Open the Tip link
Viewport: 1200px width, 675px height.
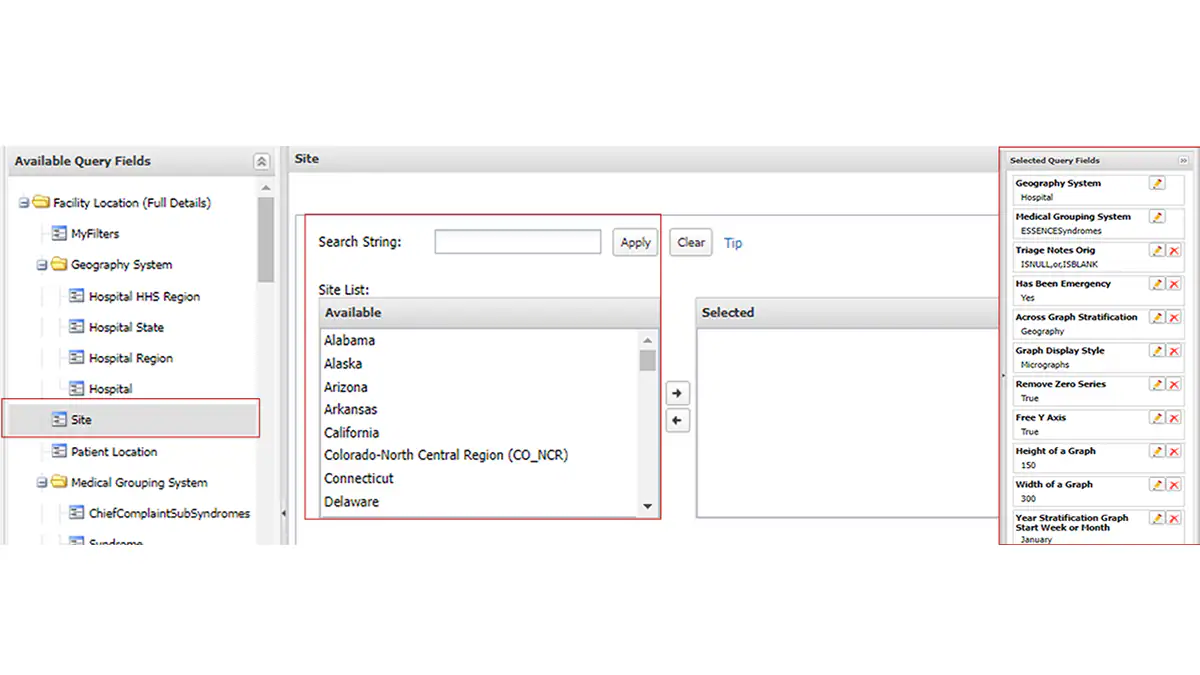tap(733, 243)
